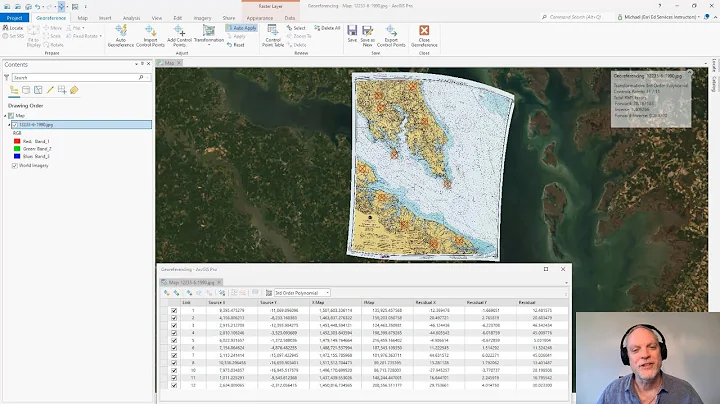Uncheck control point link 12 checkbox
Viewport: 720px width, 404px height.
tap(174, 385)
